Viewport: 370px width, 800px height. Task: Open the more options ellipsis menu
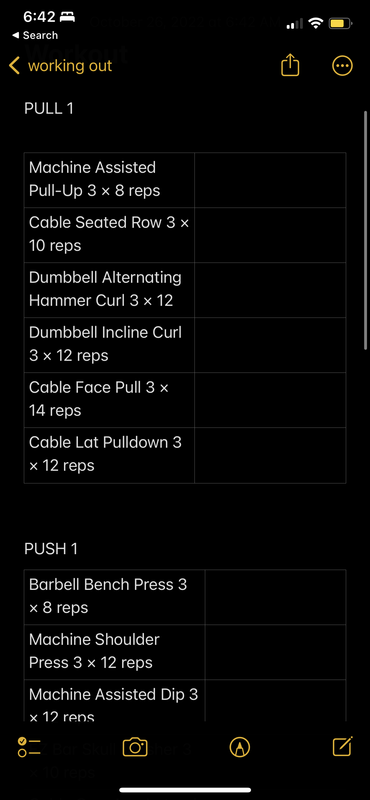tap(342, 66)
